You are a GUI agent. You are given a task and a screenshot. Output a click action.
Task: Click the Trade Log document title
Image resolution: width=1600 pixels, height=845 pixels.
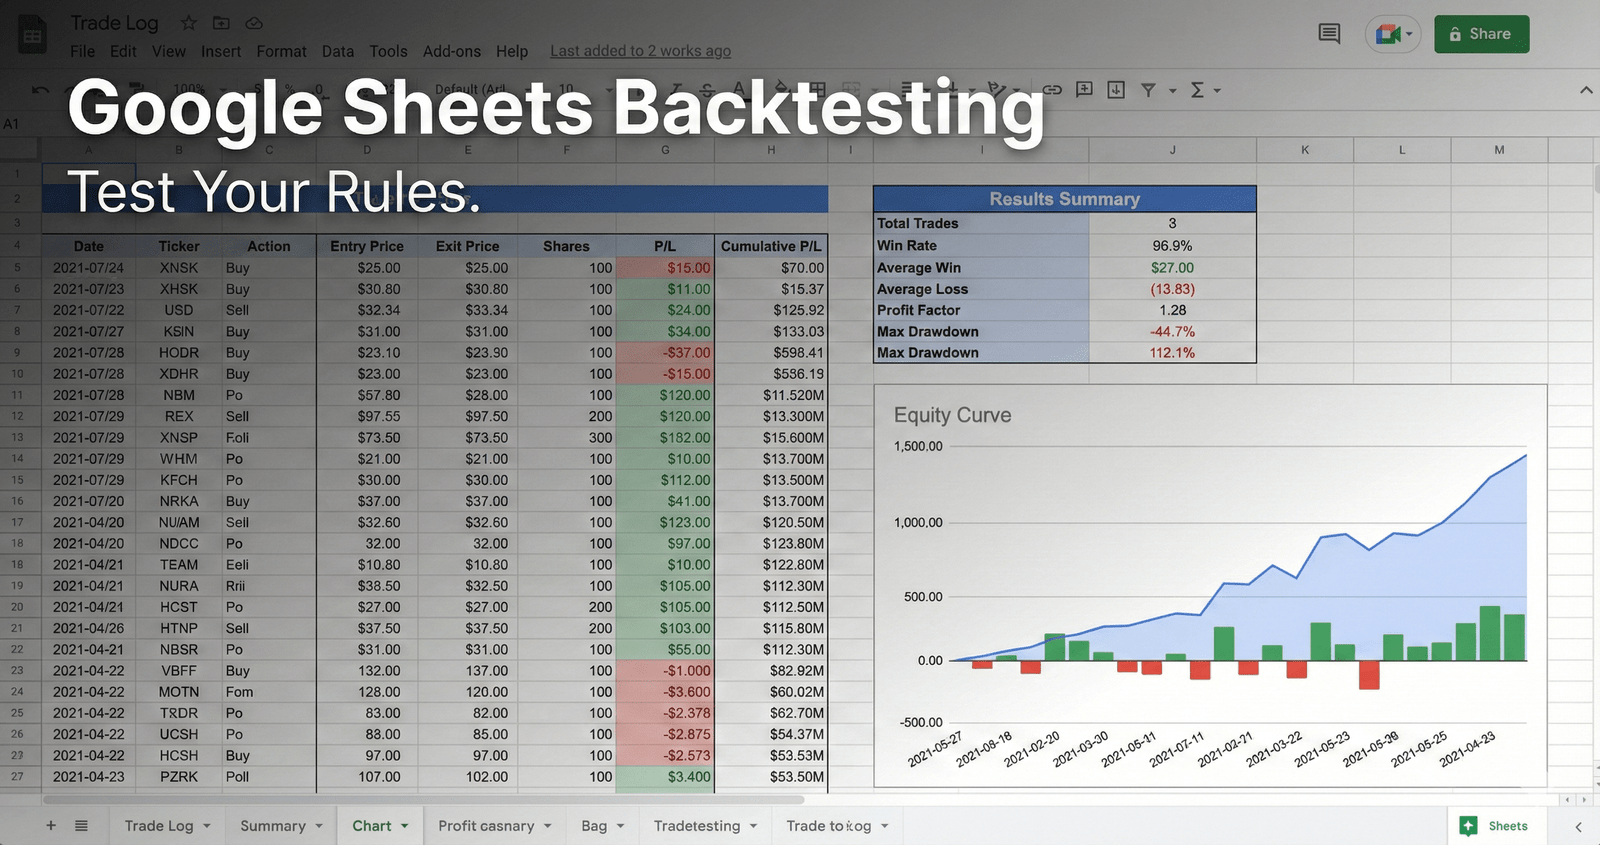coord(114,23)
